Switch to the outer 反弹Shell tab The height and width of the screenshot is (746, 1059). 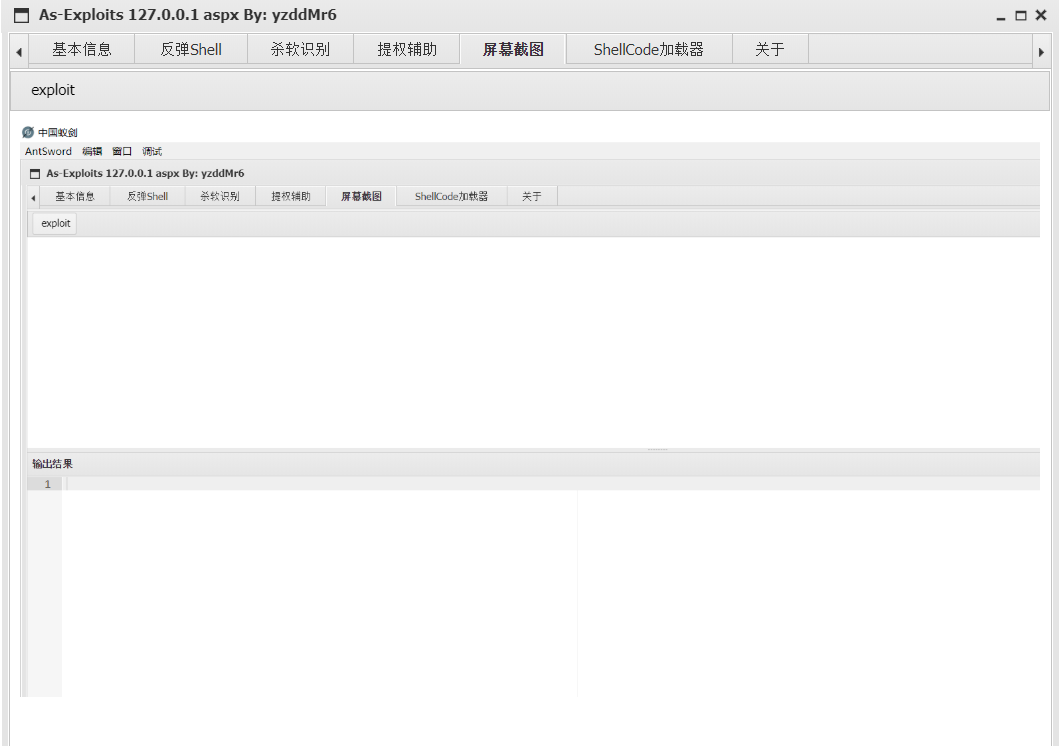tap(191, 49)
